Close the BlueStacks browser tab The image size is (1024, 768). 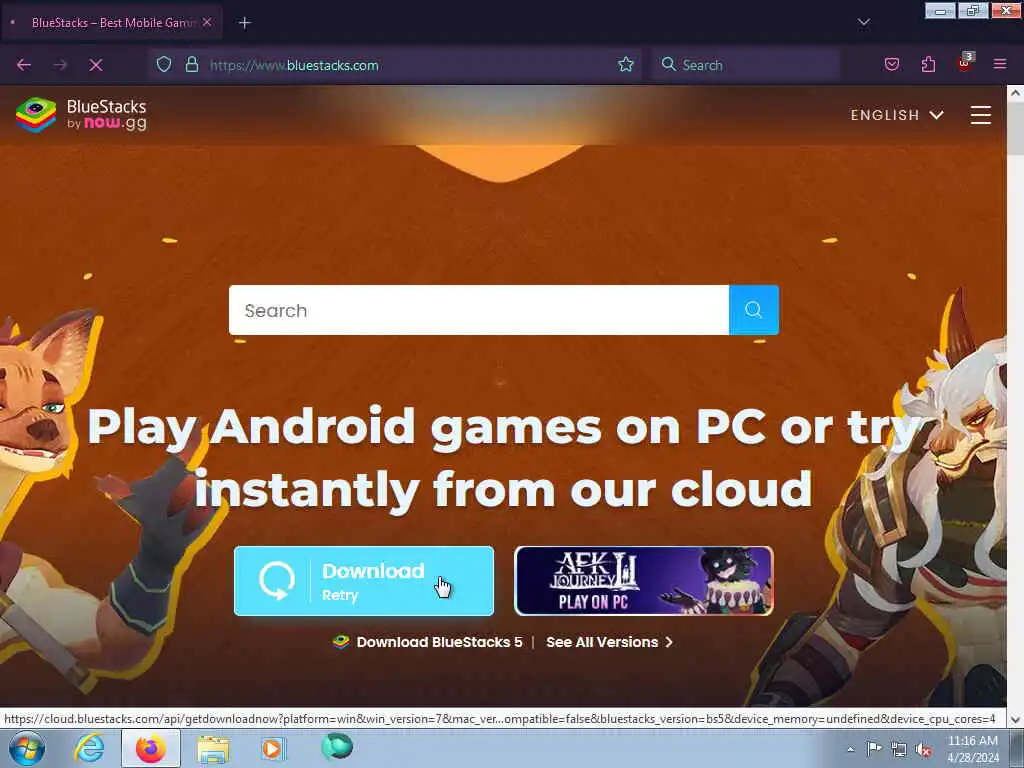(x=207, y=22)
